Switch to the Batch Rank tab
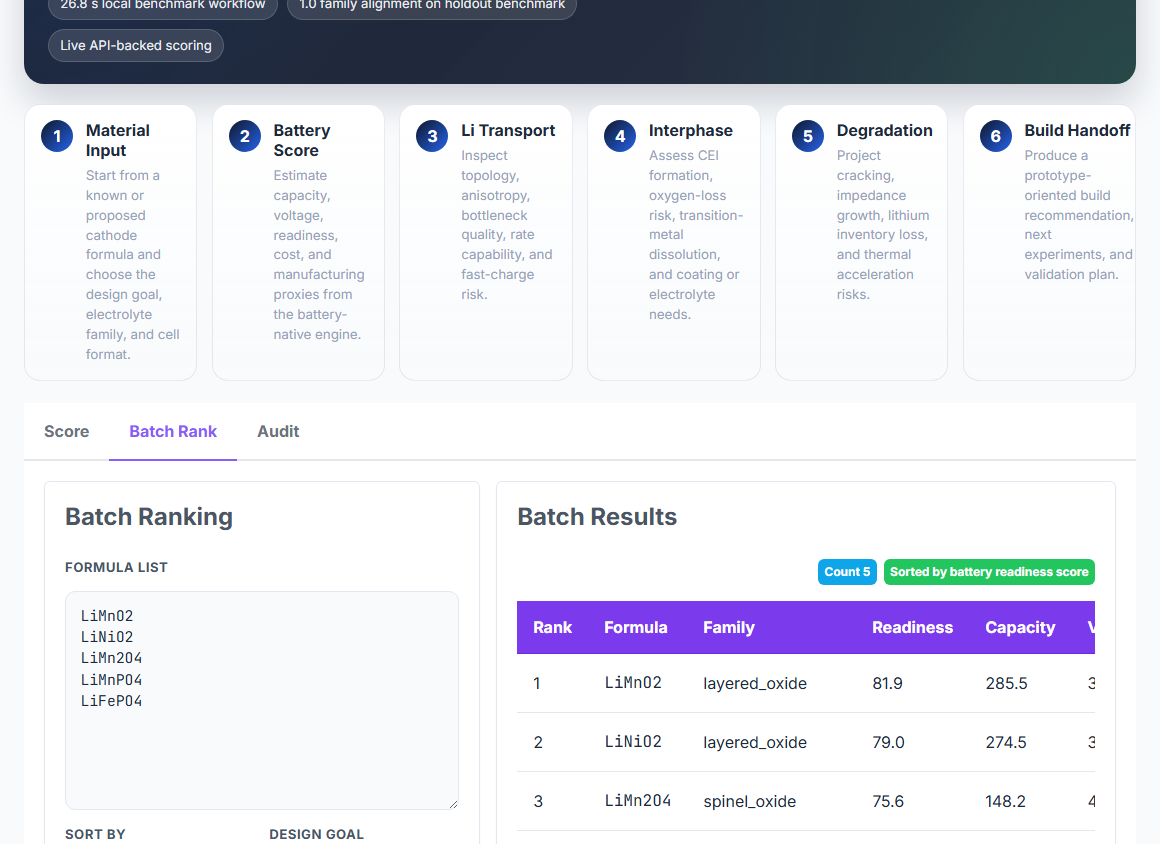The width and height of the screenshot is (1160, 844). (173, 432)
